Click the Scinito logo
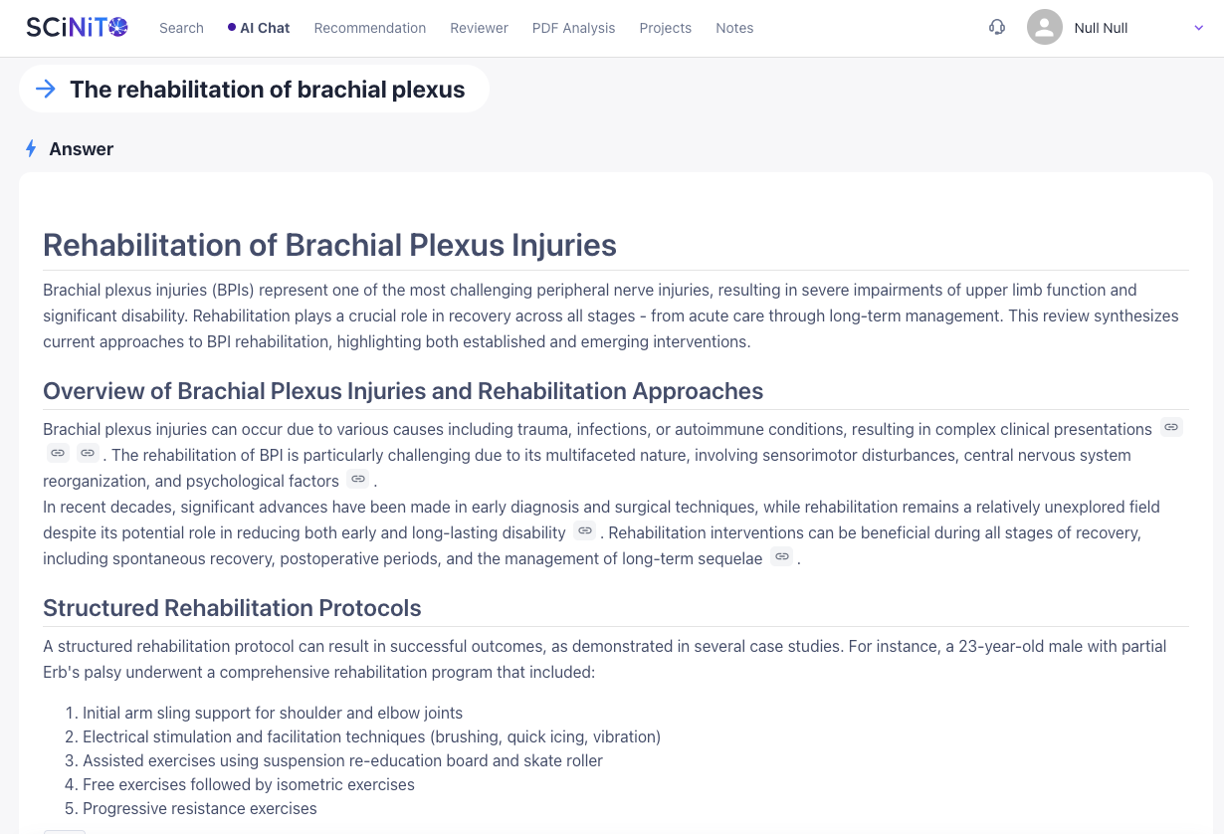This screenshot has width=1224, height=834. tap(77, 27)
